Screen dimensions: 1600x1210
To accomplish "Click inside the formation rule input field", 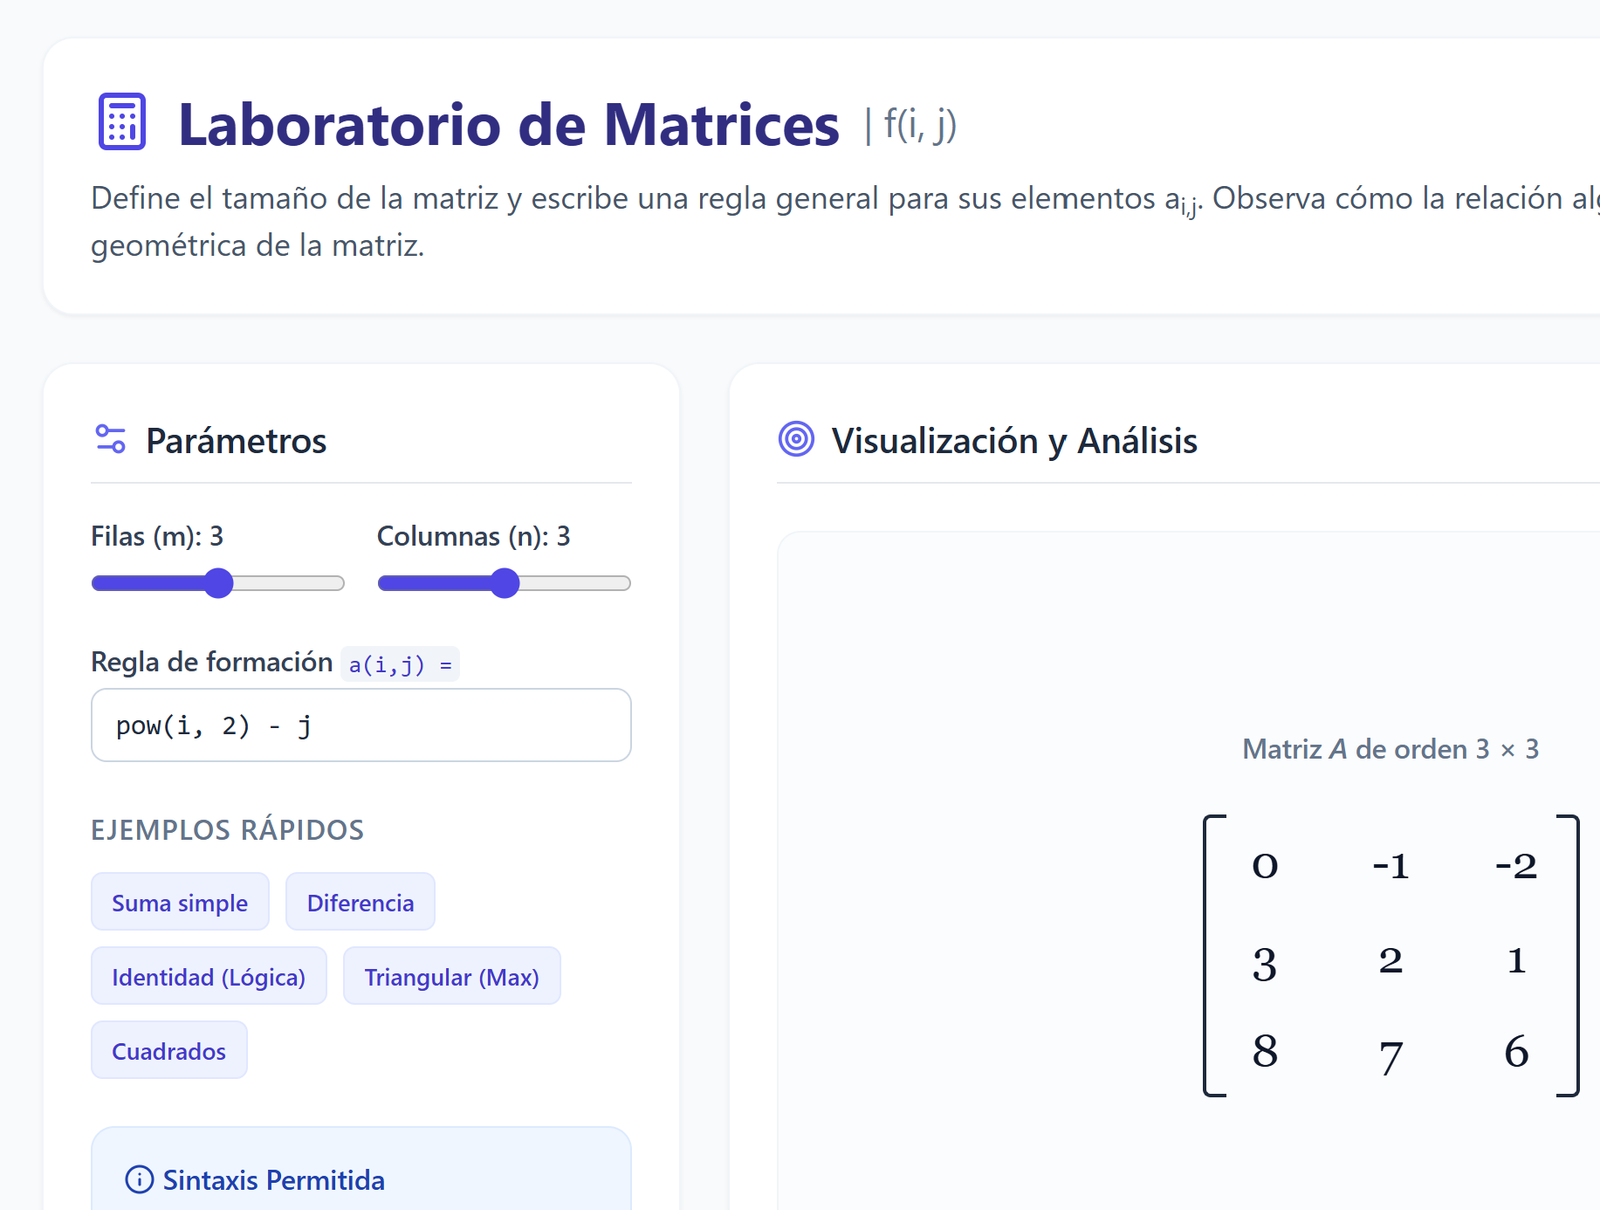I will point(361,725).
